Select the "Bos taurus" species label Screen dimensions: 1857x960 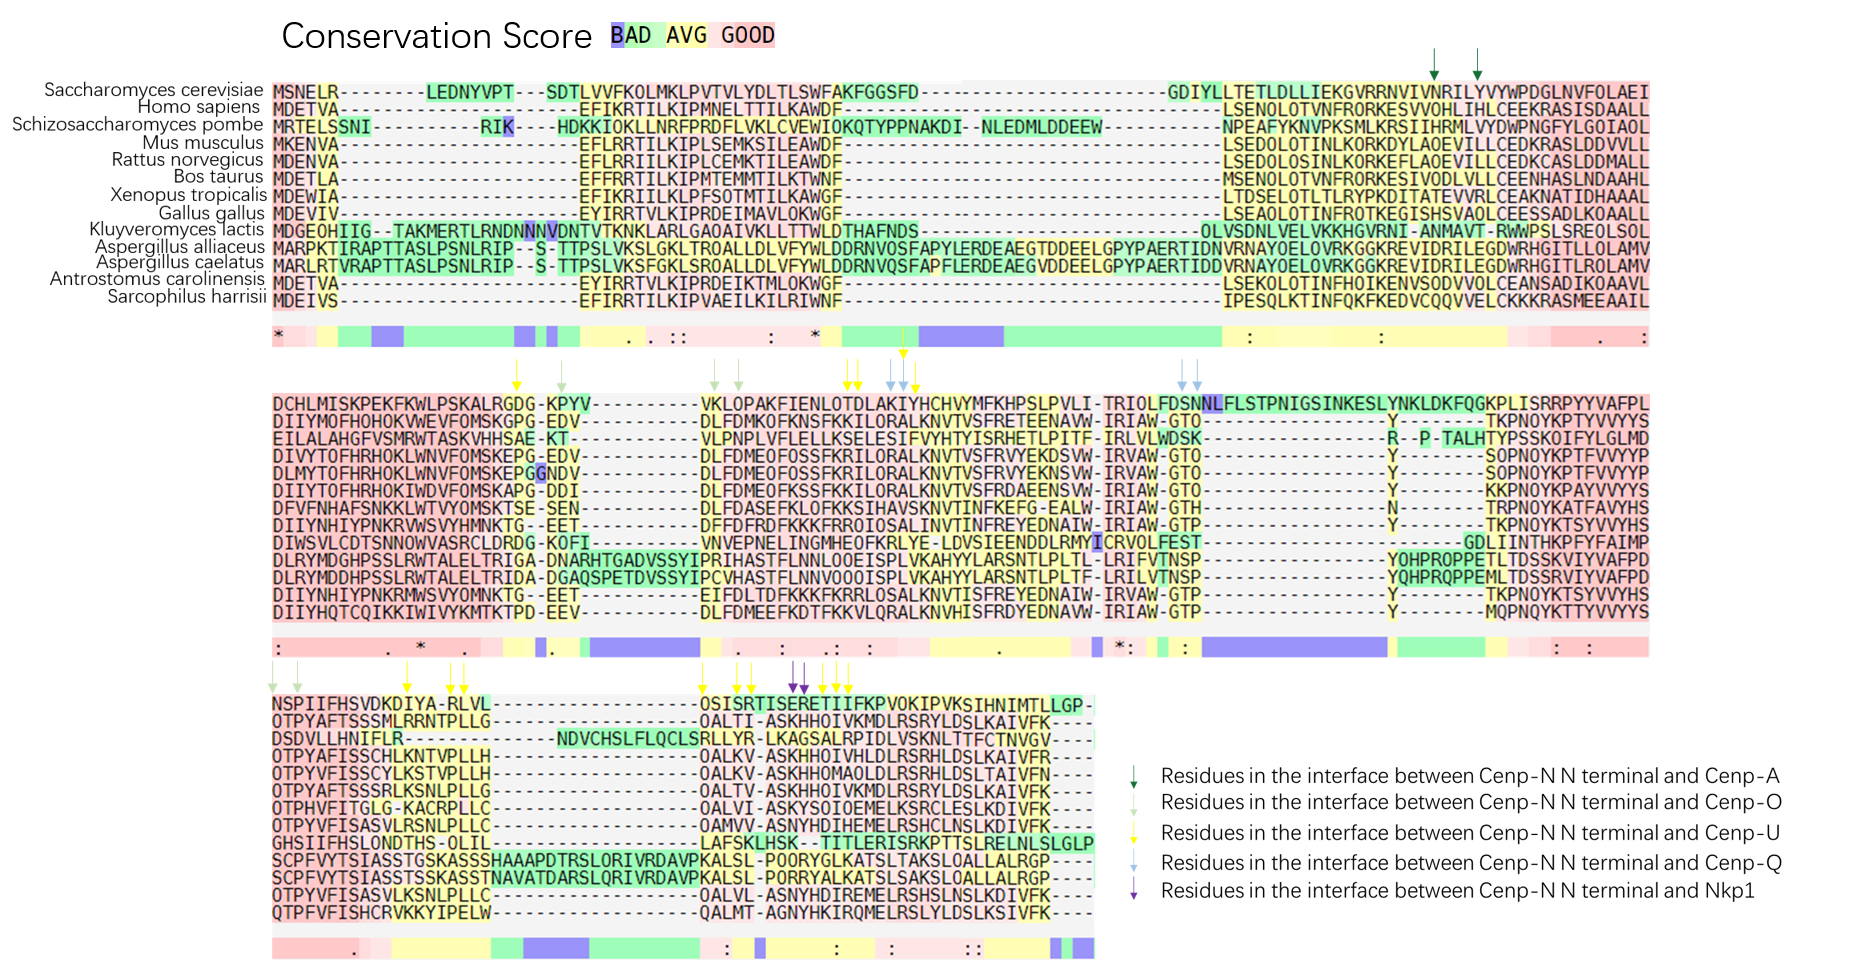218,177
